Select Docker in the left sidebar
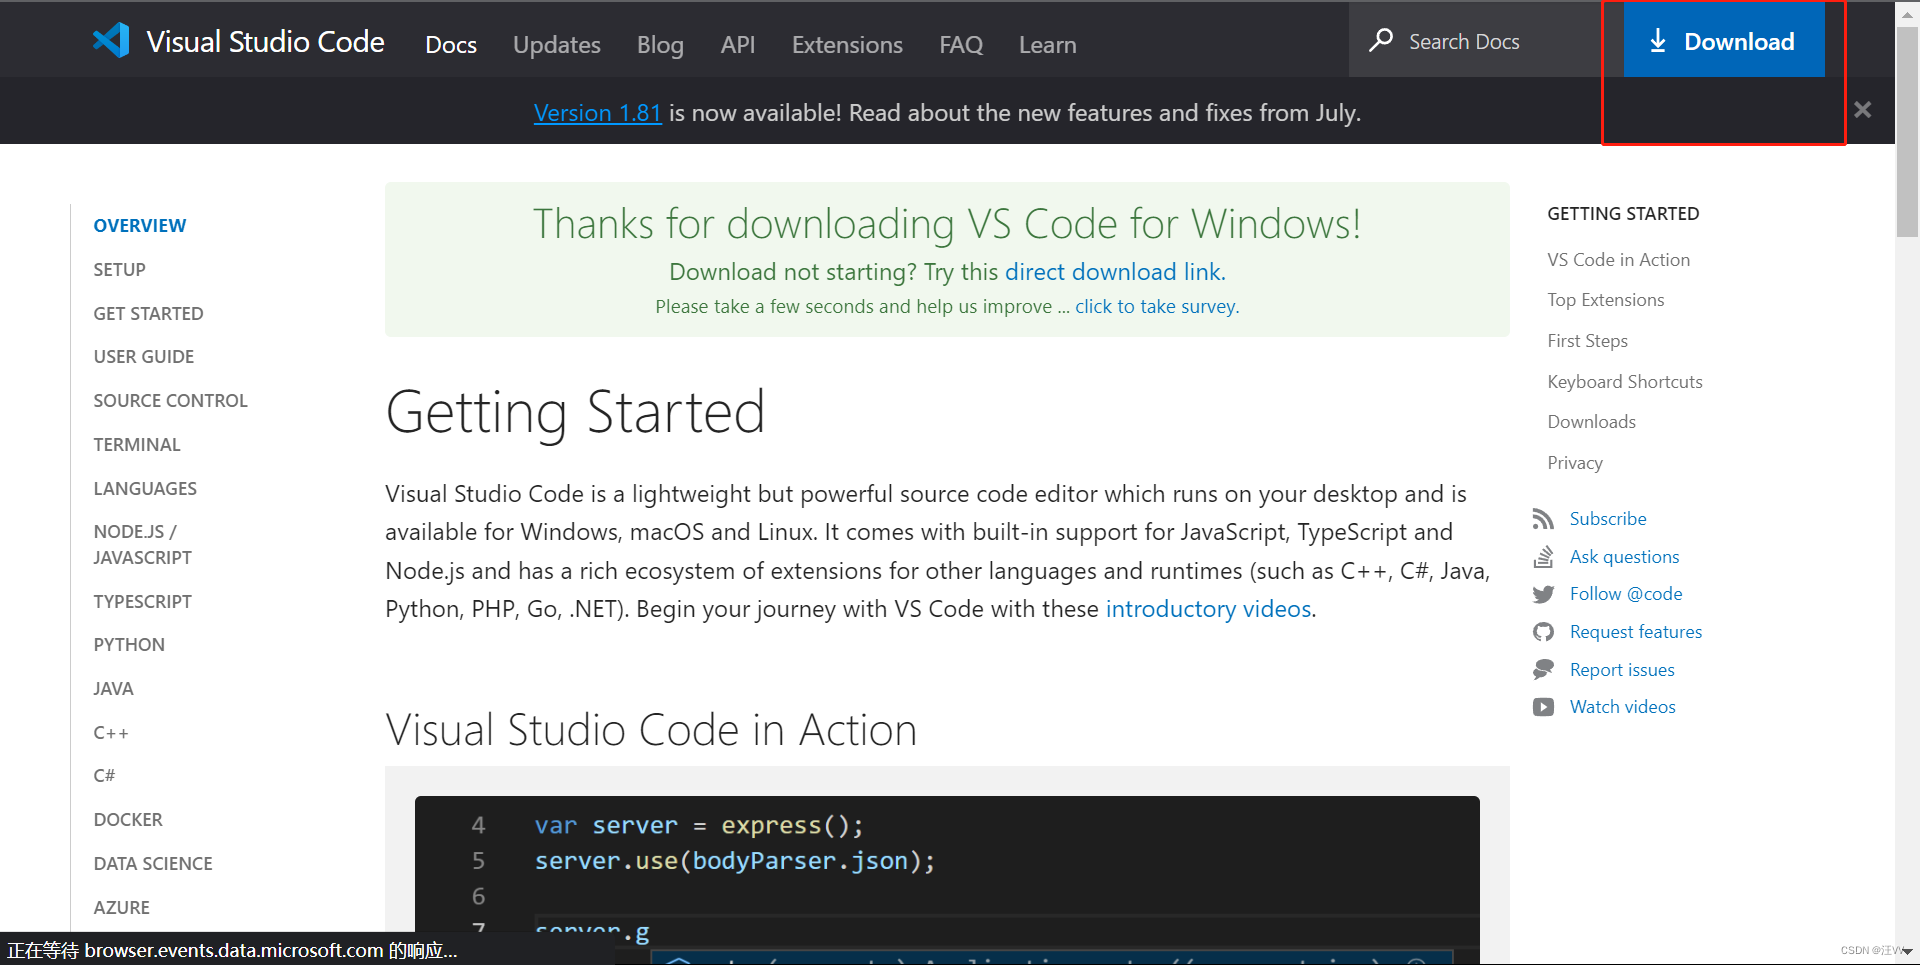Image resolution: width=1920 pixels, height=965 pixels. point(128,820)
